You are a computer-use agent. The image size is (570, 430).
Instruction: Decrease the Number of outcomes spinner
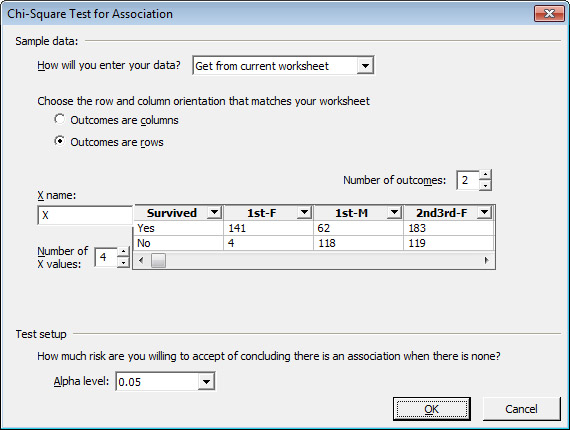(x=485, y=185)
